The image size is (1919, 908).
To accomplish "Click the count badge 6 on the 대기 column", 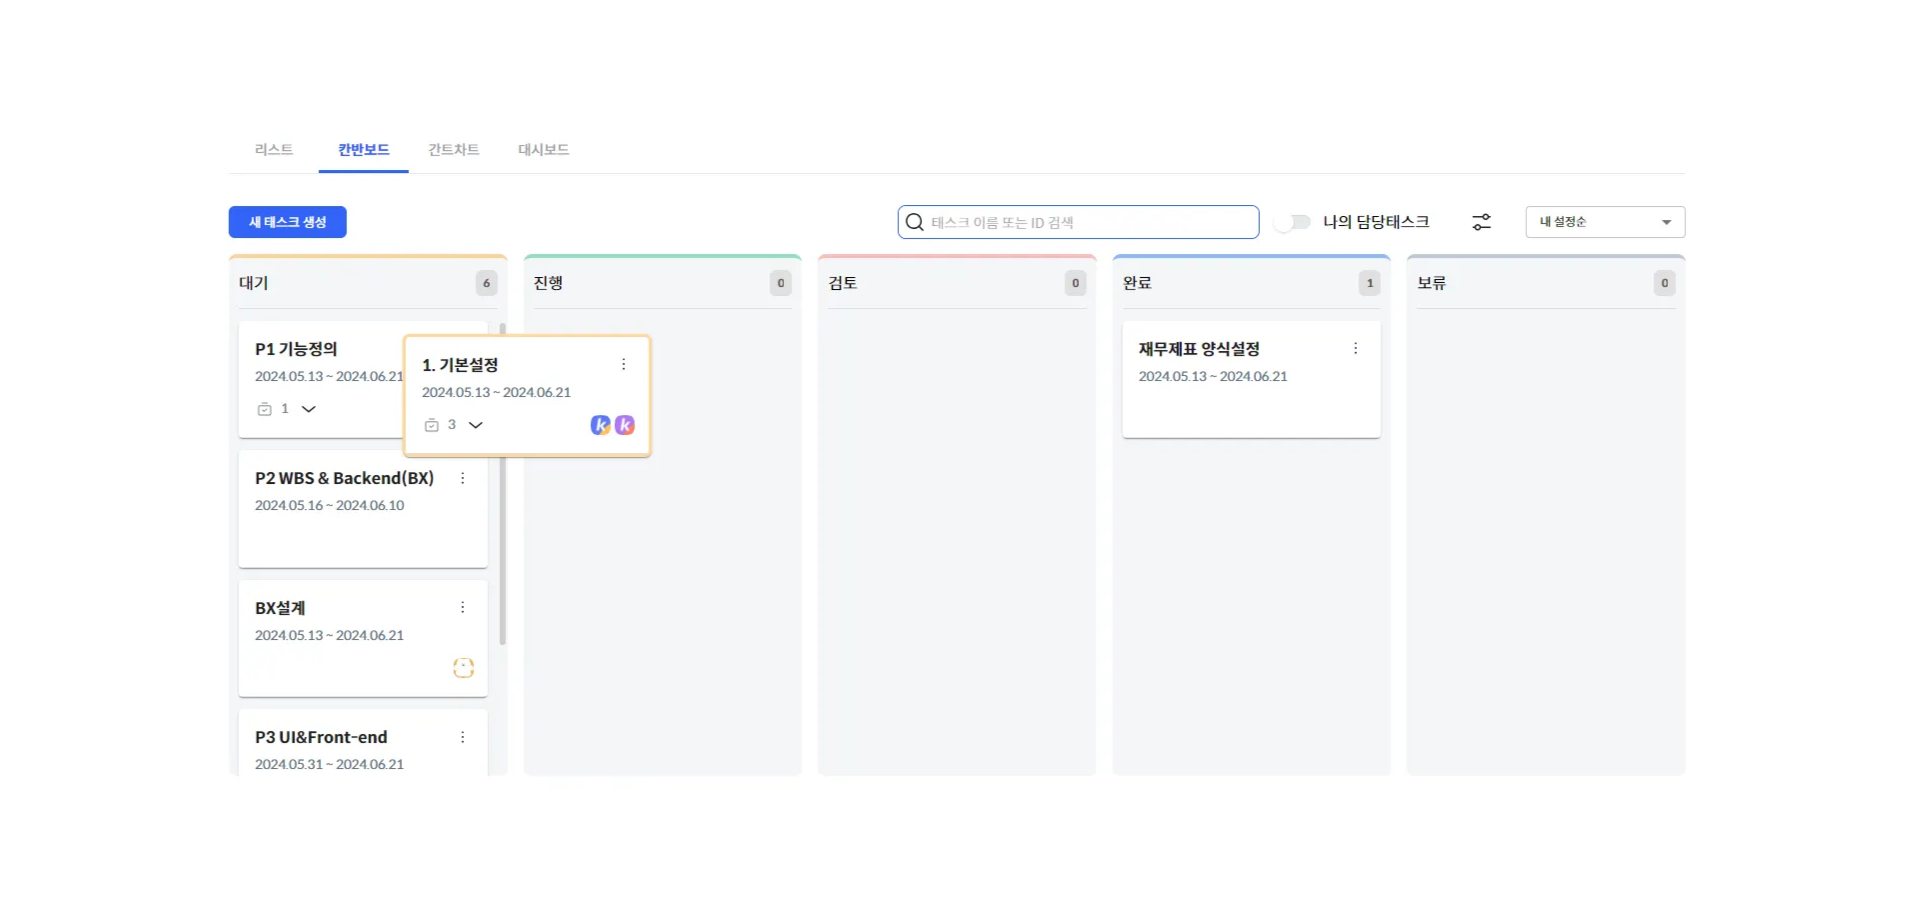I will [486, 283].
